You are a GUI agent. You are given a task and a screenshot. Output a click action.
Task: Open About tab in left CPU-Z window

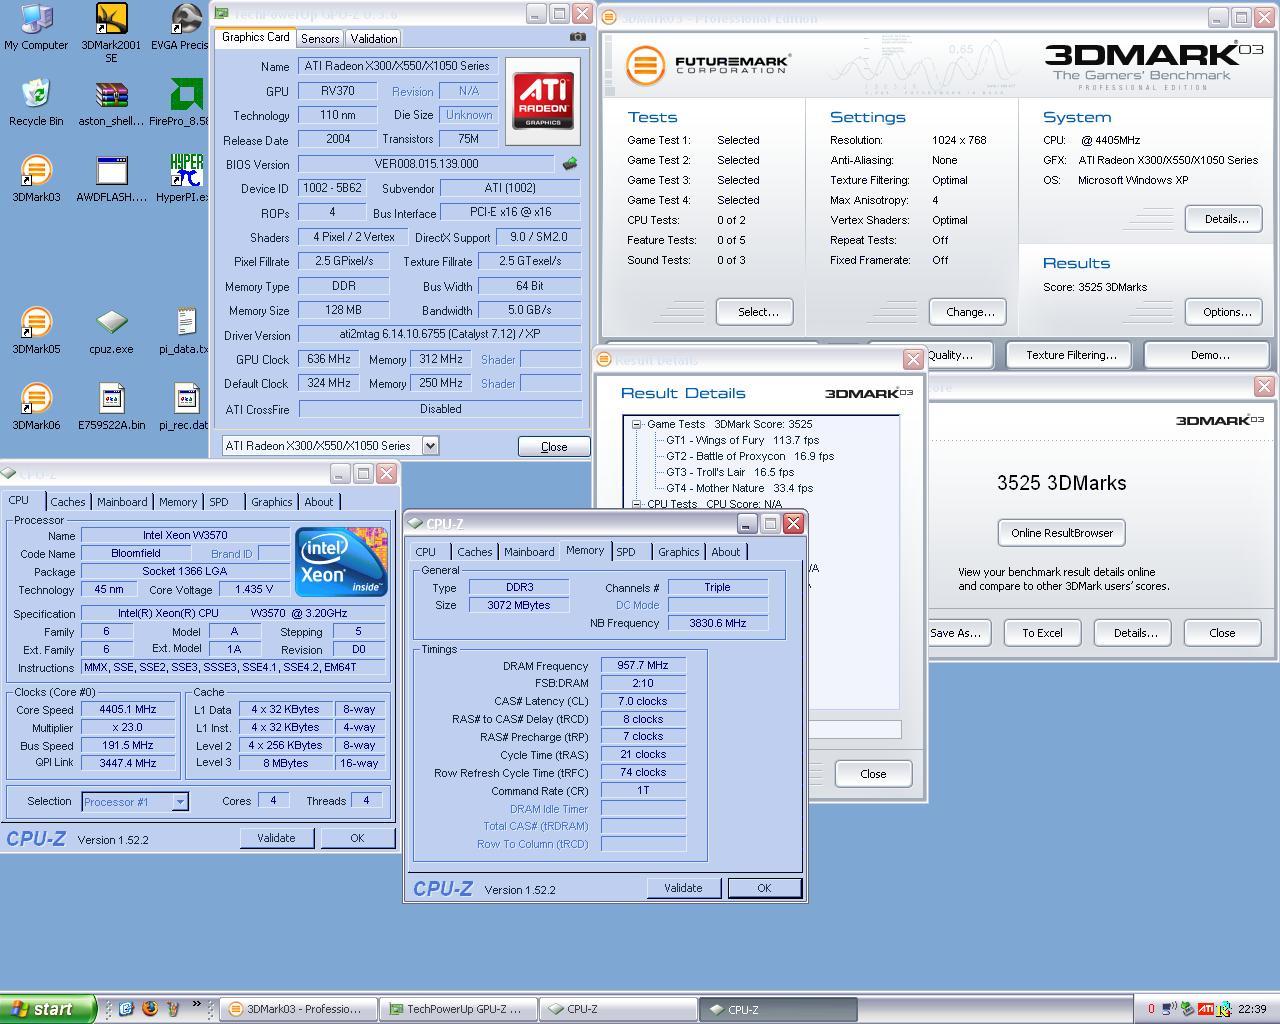(319, 502)
